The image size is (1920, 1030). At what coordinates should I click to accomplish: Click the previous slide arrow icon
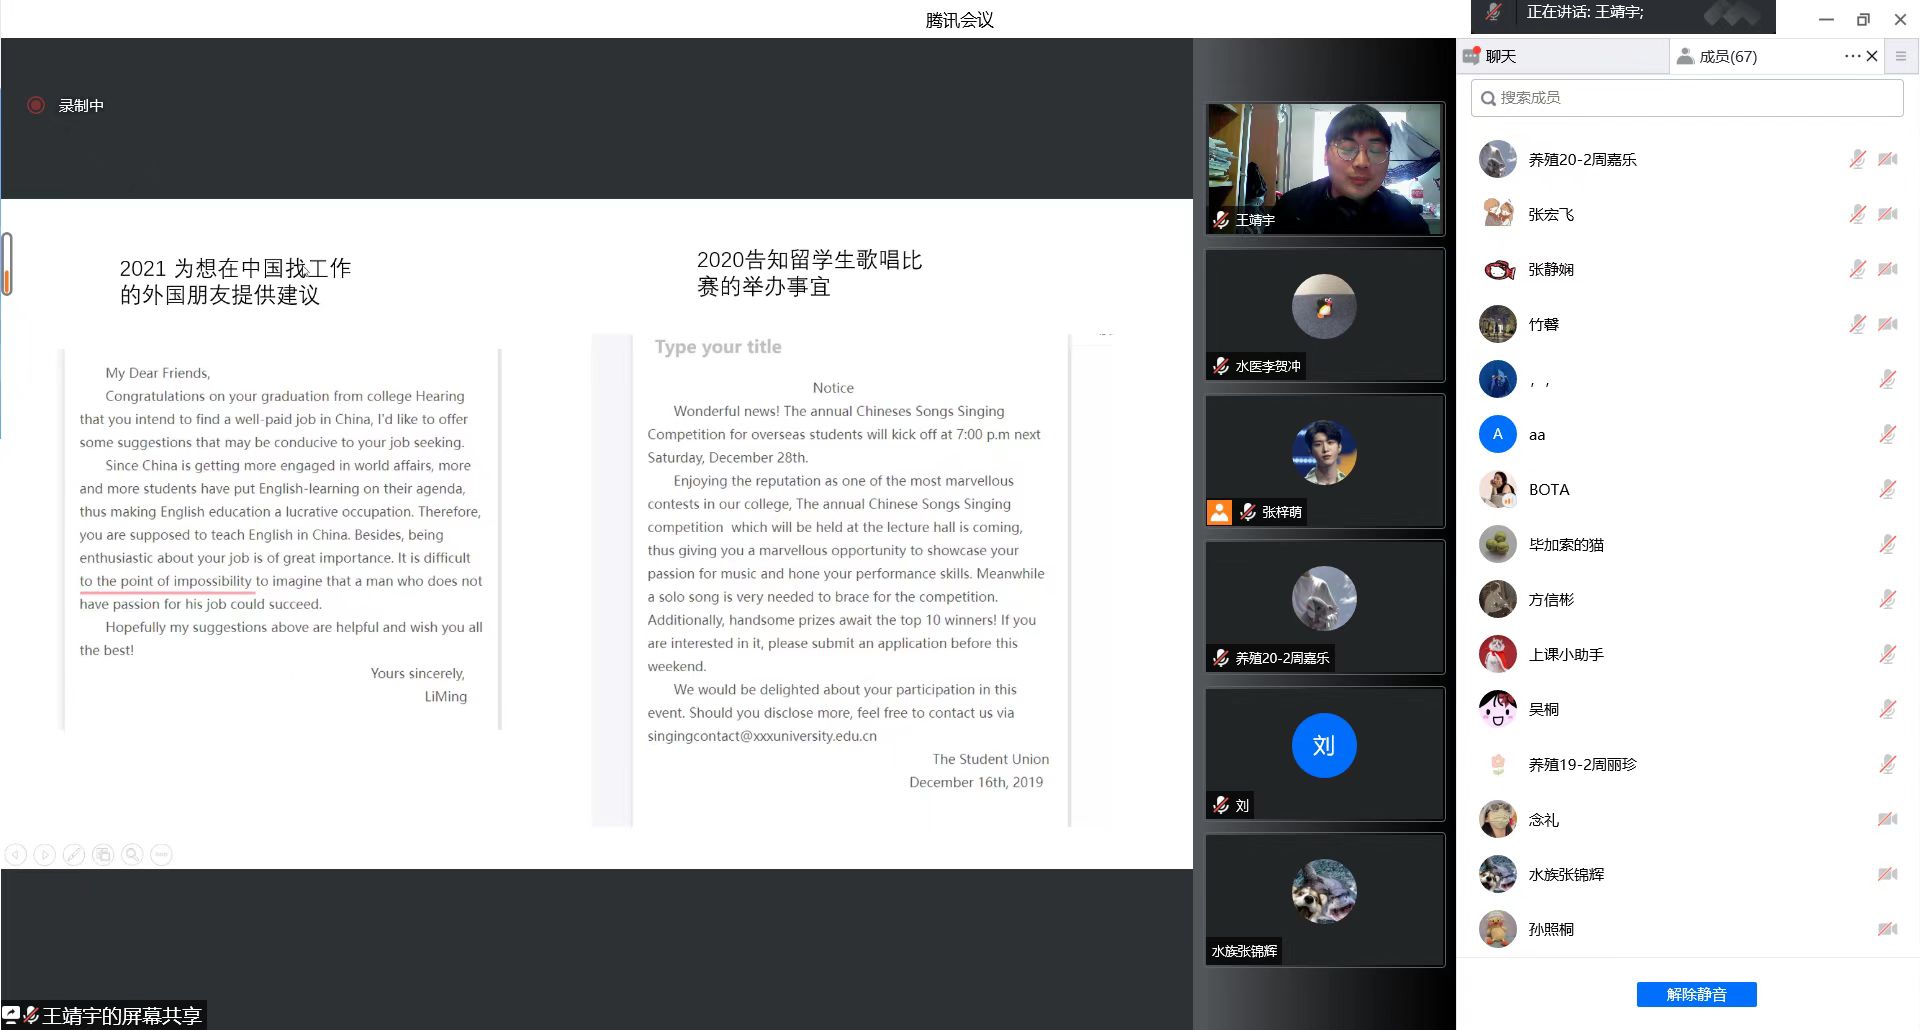(15, 855)
